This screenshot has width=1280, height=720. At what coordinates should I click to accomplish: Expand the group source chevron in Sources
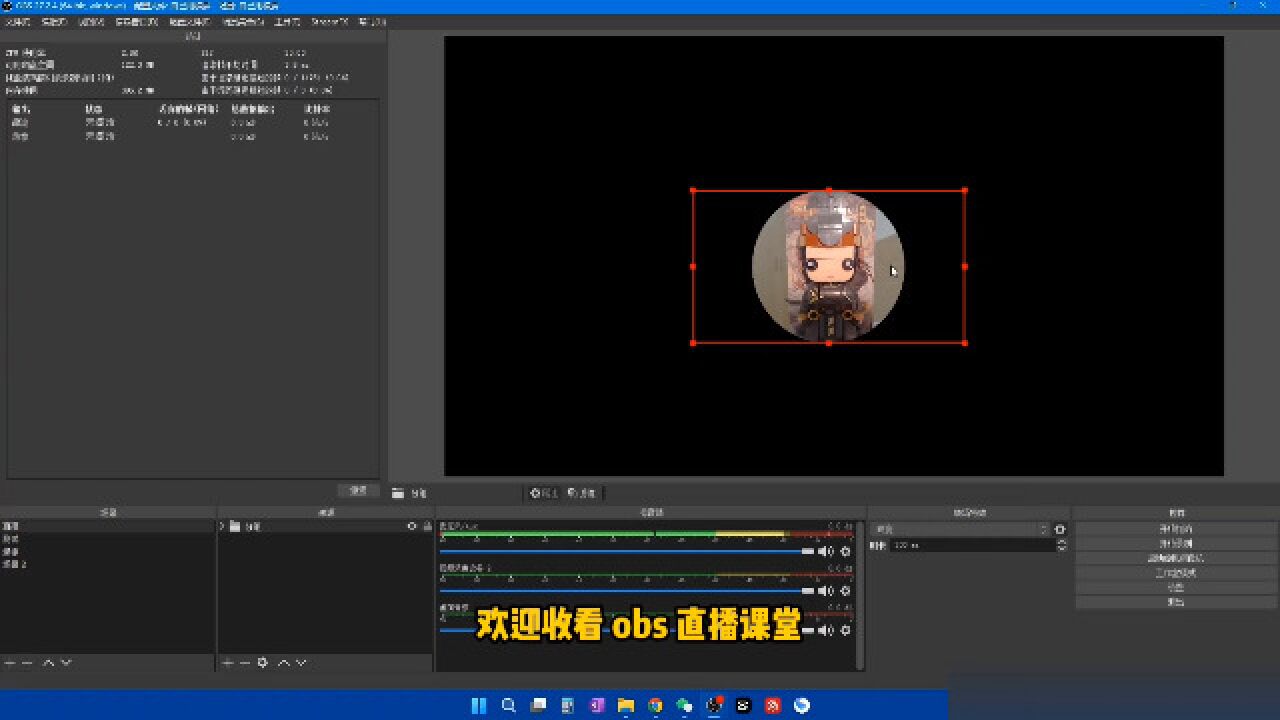point(222,526)
